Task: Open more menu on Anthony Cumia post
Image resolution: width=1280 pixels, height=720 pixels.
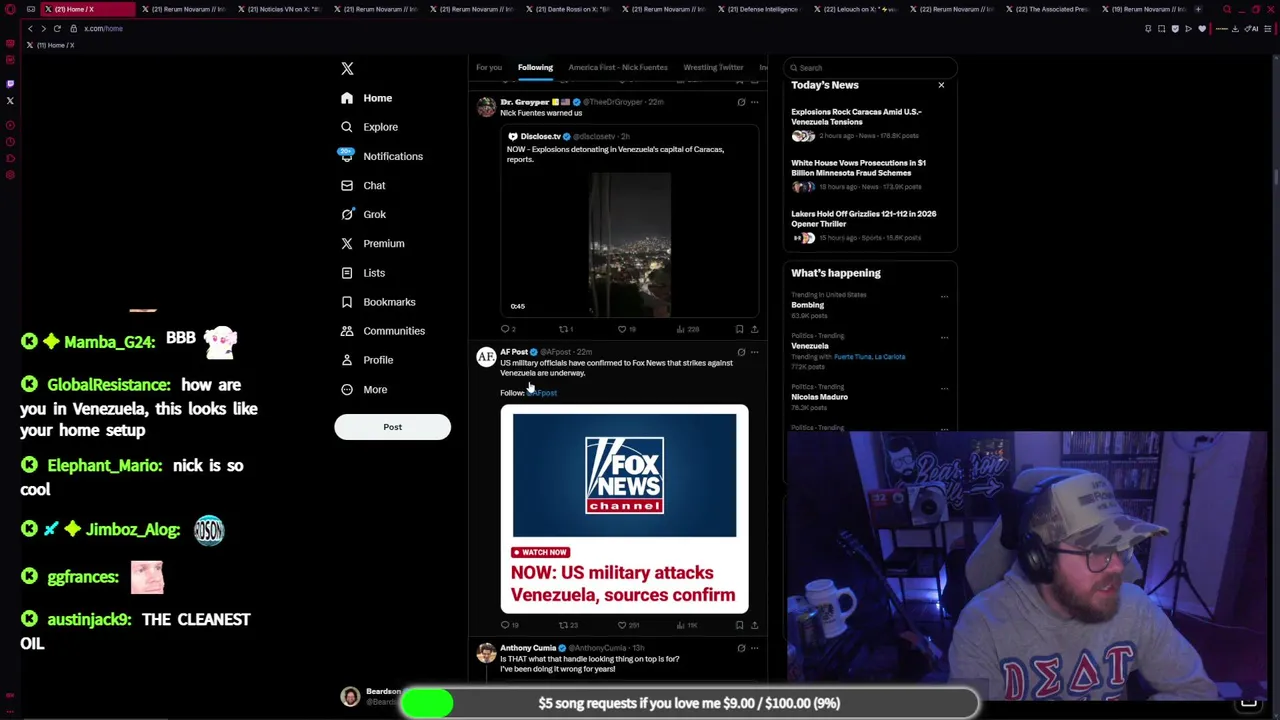Action: (755, 648)
